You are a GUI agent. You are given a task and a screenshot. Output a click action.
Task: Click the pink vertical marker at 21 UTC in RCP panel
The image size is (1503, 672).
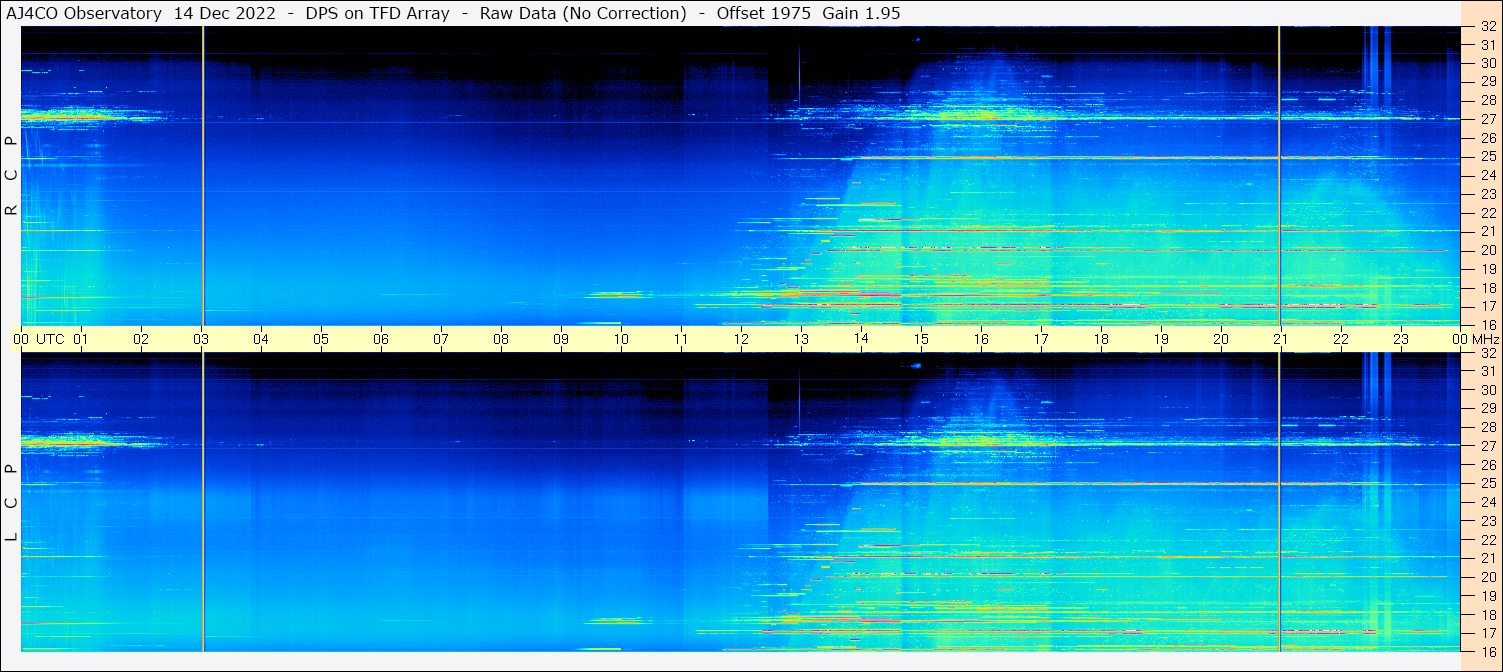pos(1279,175)
